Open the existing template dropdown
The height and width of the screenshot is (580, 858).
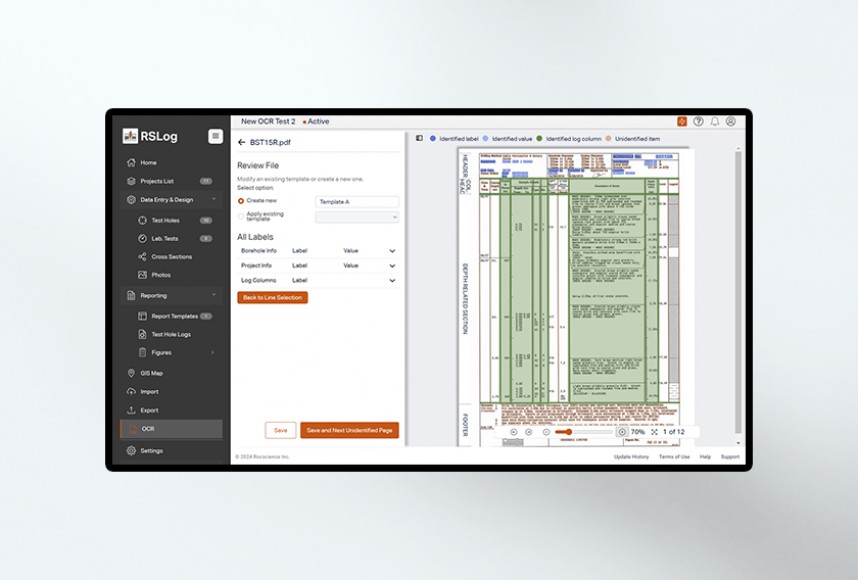pos(357,216)
